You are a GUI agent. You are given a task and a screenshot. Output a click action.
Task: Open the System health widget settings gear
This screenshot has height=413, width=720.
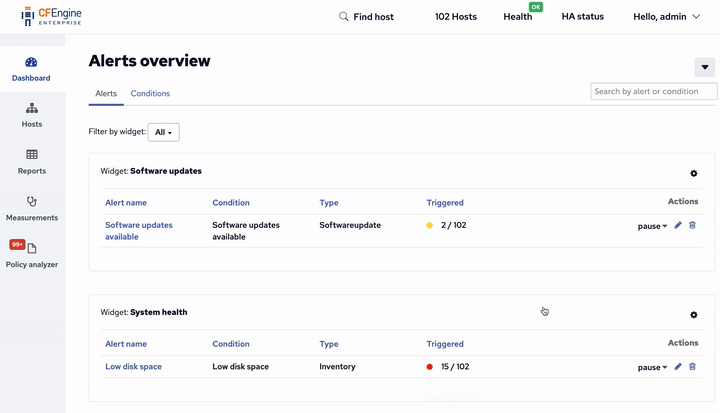coord(694,315)
